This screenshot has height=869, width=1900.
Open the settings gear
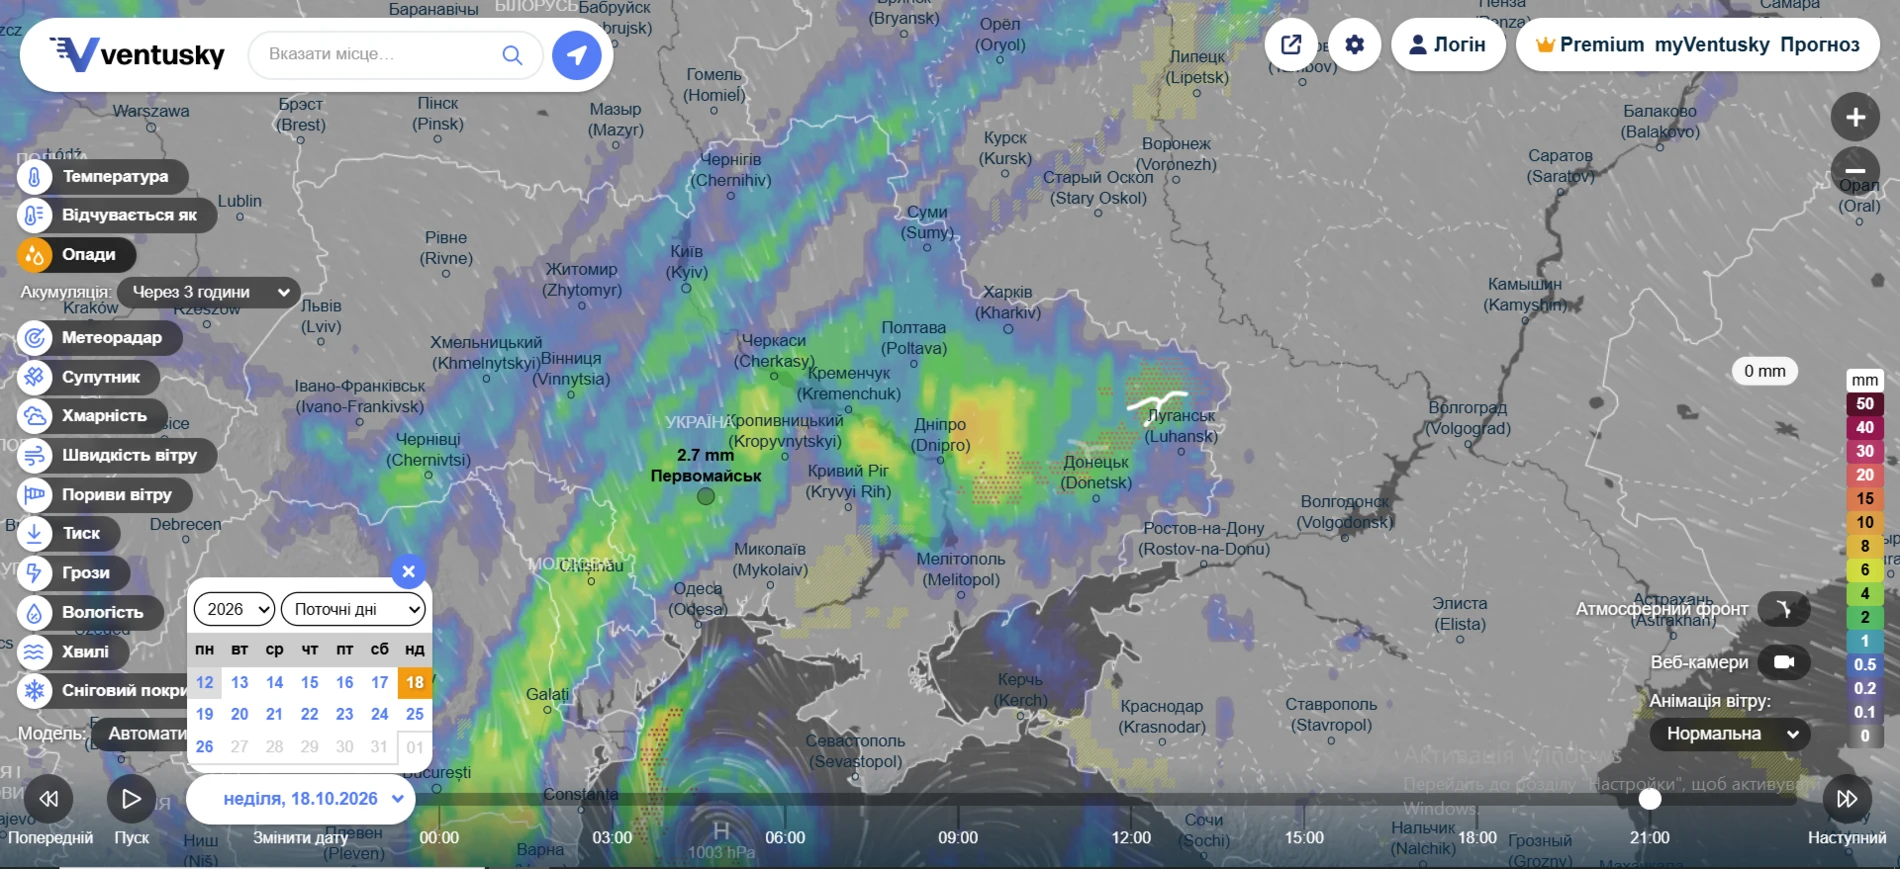pyautogui.click(x=1355, y=45)
